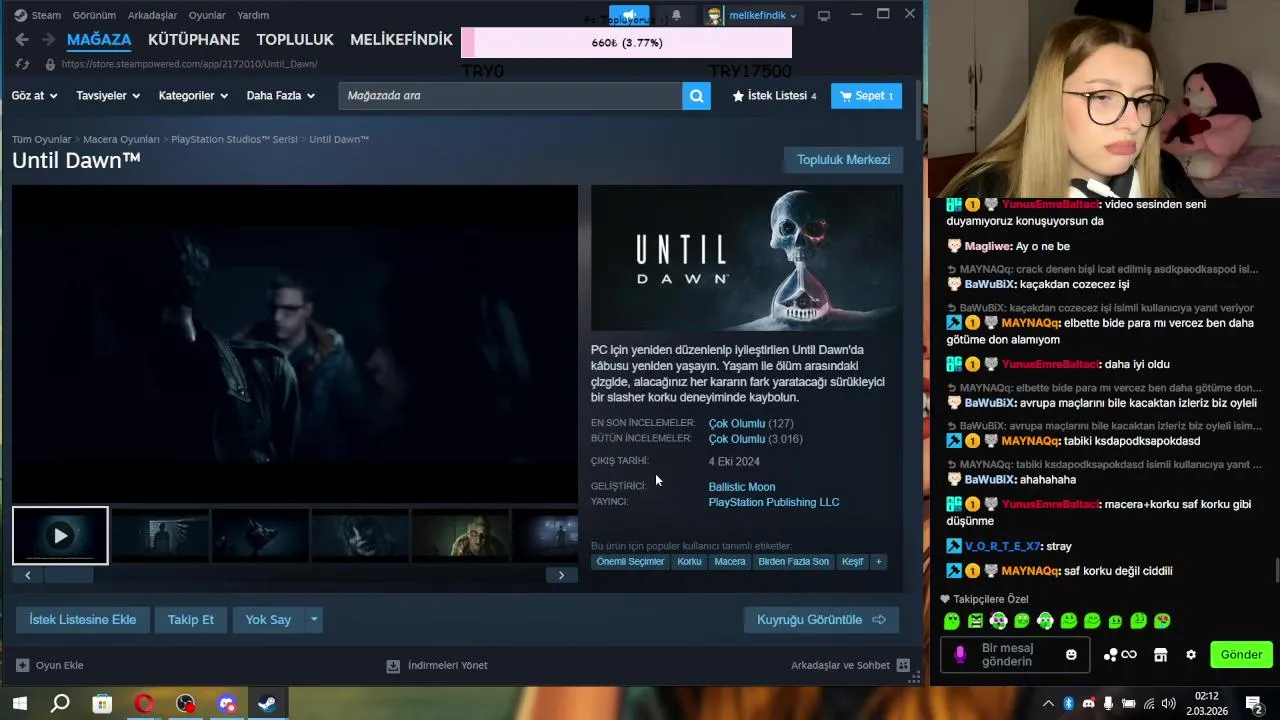Open PlayStation Publishing LLC link
The image size is (1280, 720).
coord(774,503)
